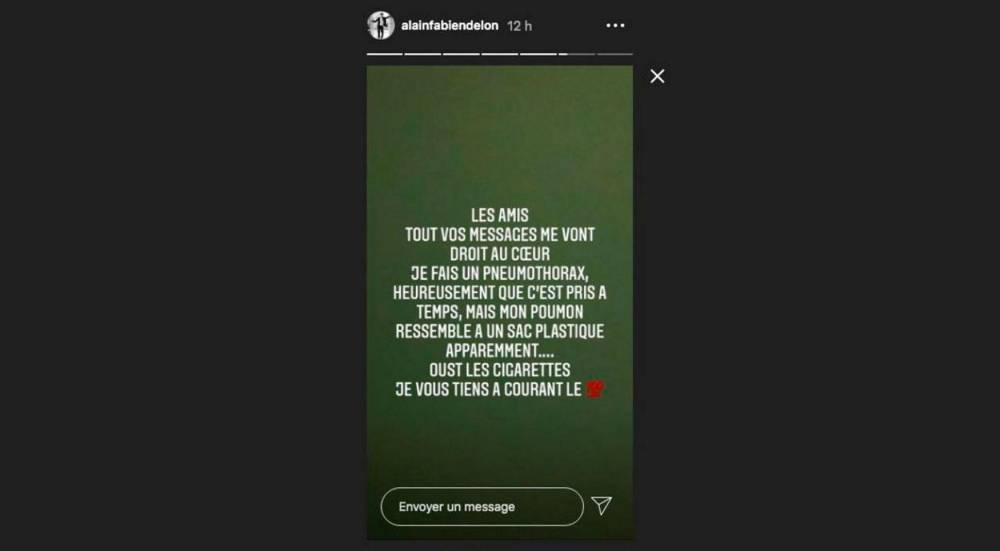Viewport: 1000px width, 551px height.
Task: Jump to the last unplayed story segment
Action: coord(615,54)
